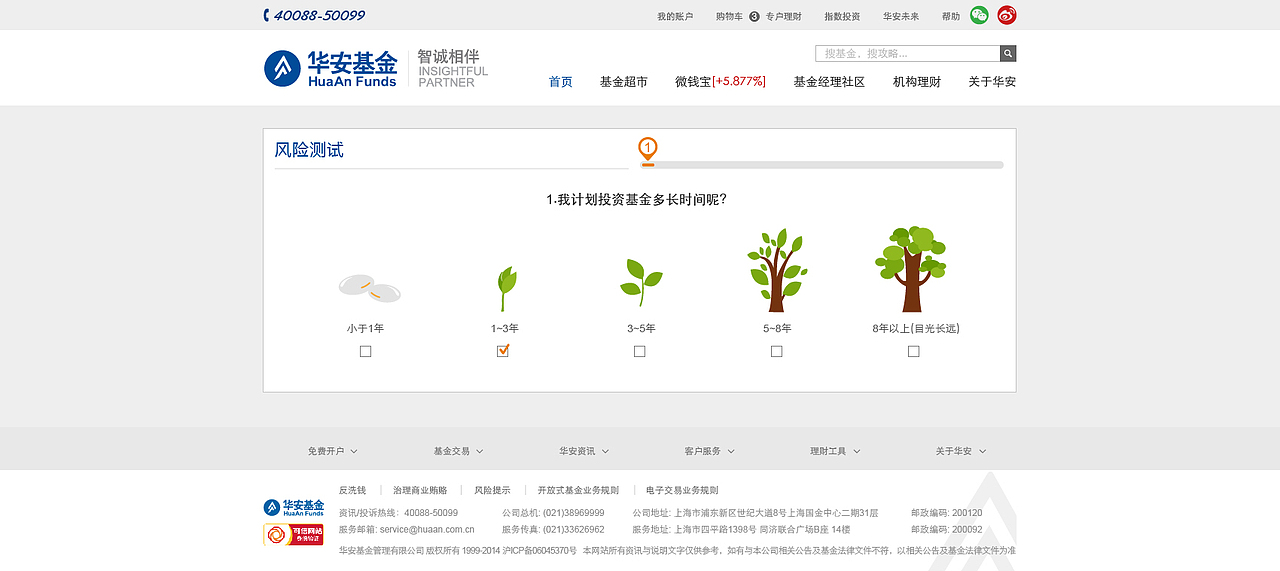The image size is (1280, 571).
Task: Check the 小于1年 checkbox
Action: pyautogui.click(x=365, y=351)
